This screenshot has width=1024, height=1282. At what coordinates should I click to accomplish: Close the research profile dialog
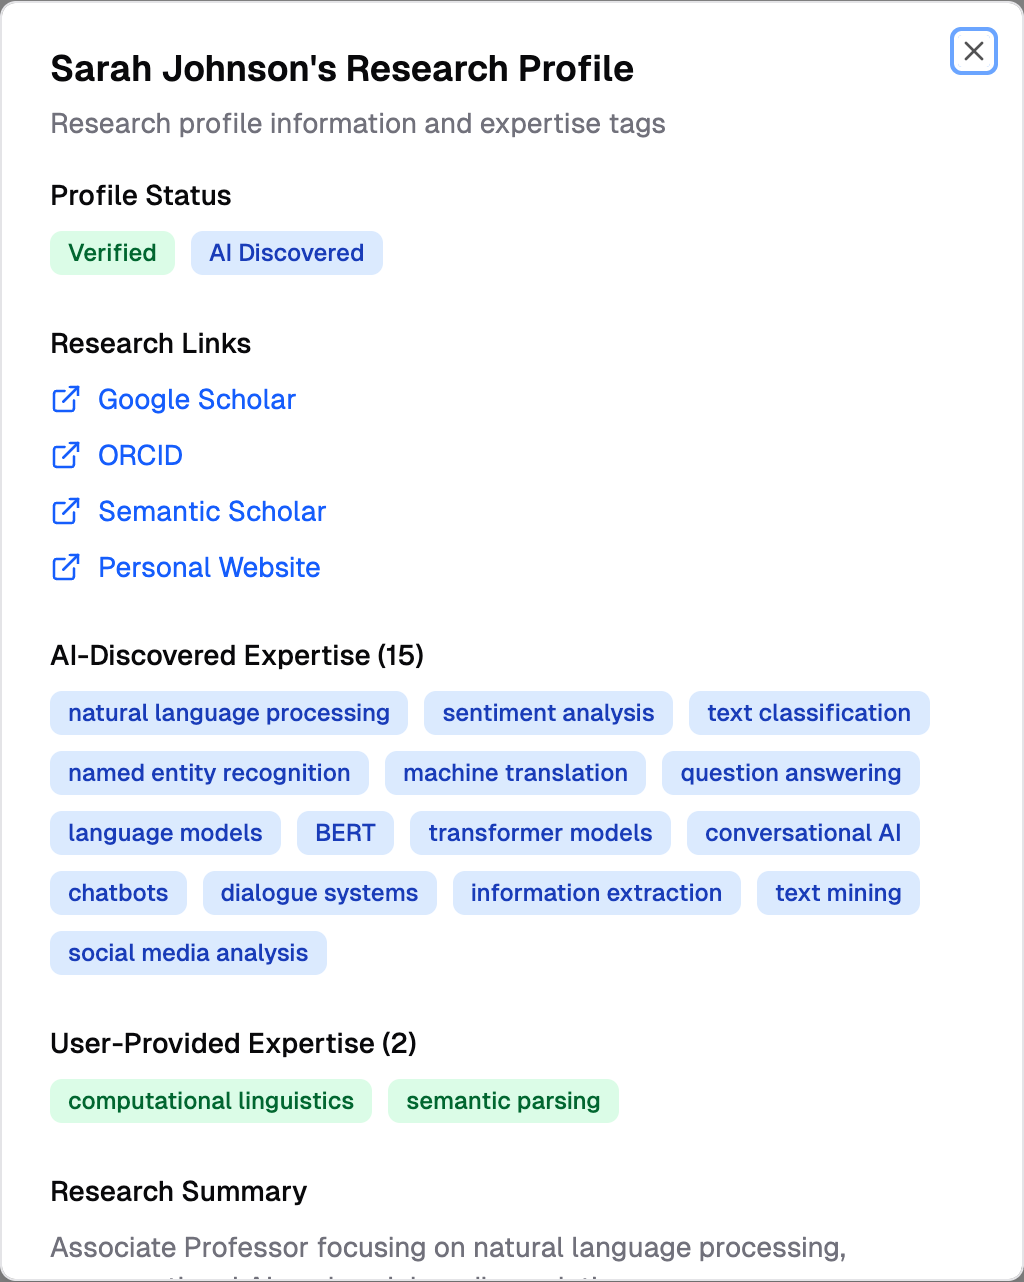click(973, 51)
